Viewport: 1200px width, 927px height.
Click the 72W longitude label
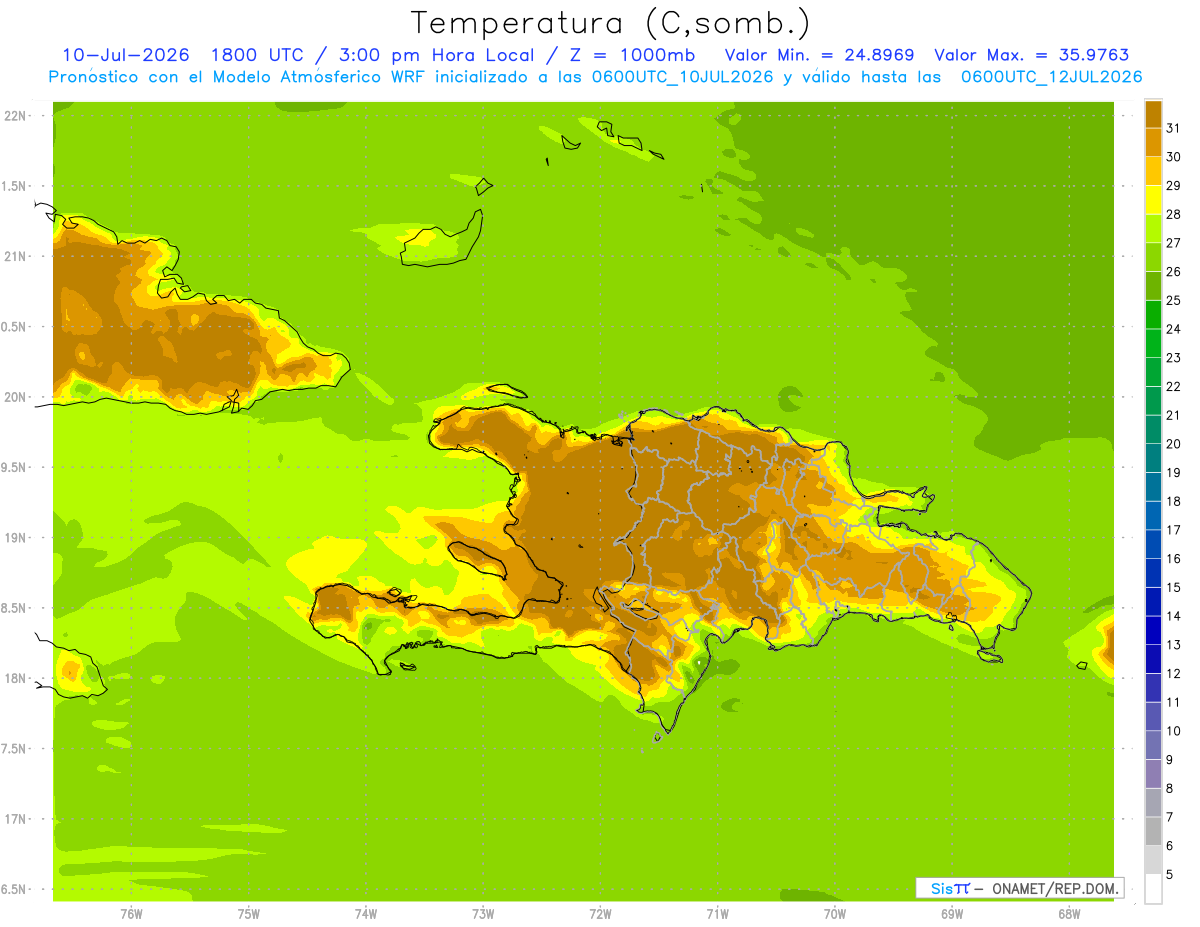click(x=600, y=913)
